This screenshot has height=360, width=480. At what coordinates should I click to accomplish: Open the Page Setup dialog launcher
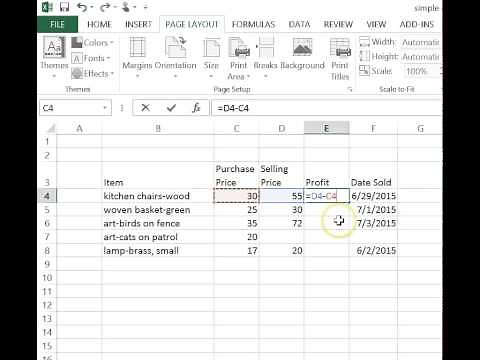pos(350,89)
